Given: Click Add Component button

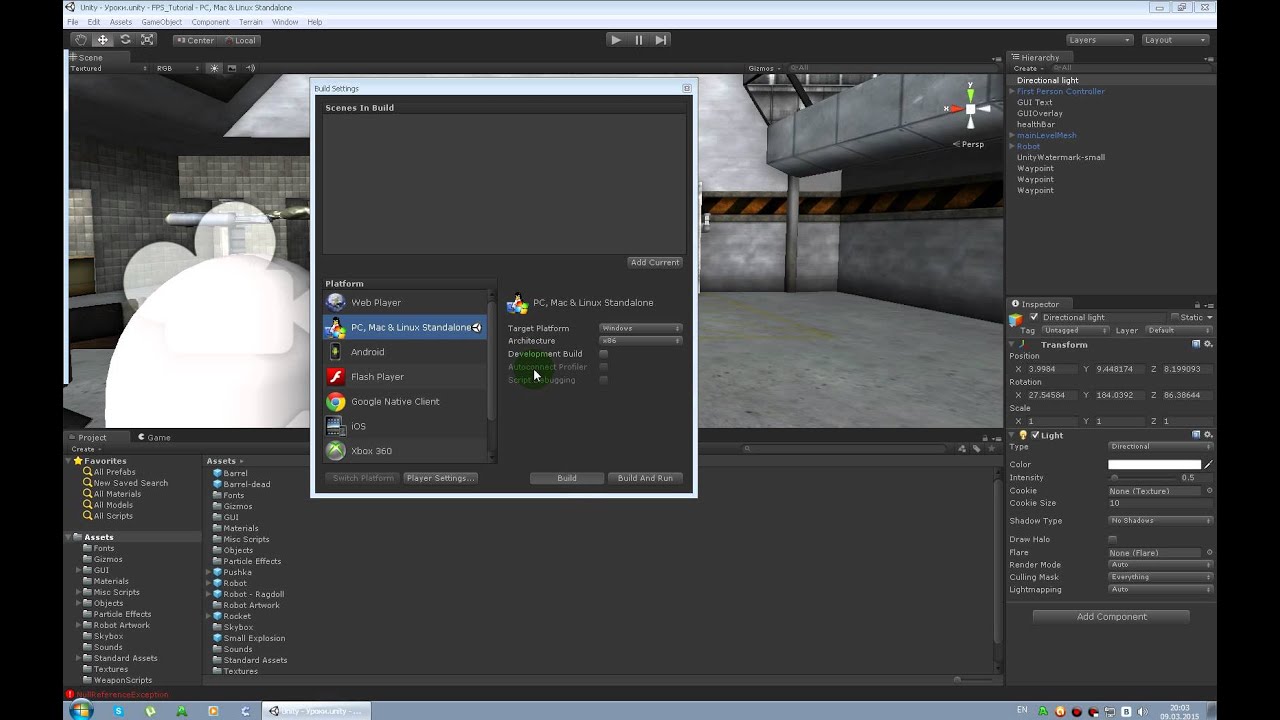Looking at the screenshot, I should [x=1111, y=617].
